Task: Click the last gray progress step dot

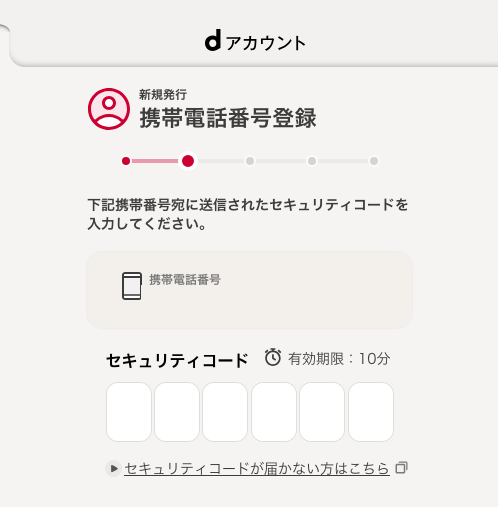Action: pos(374,161)
